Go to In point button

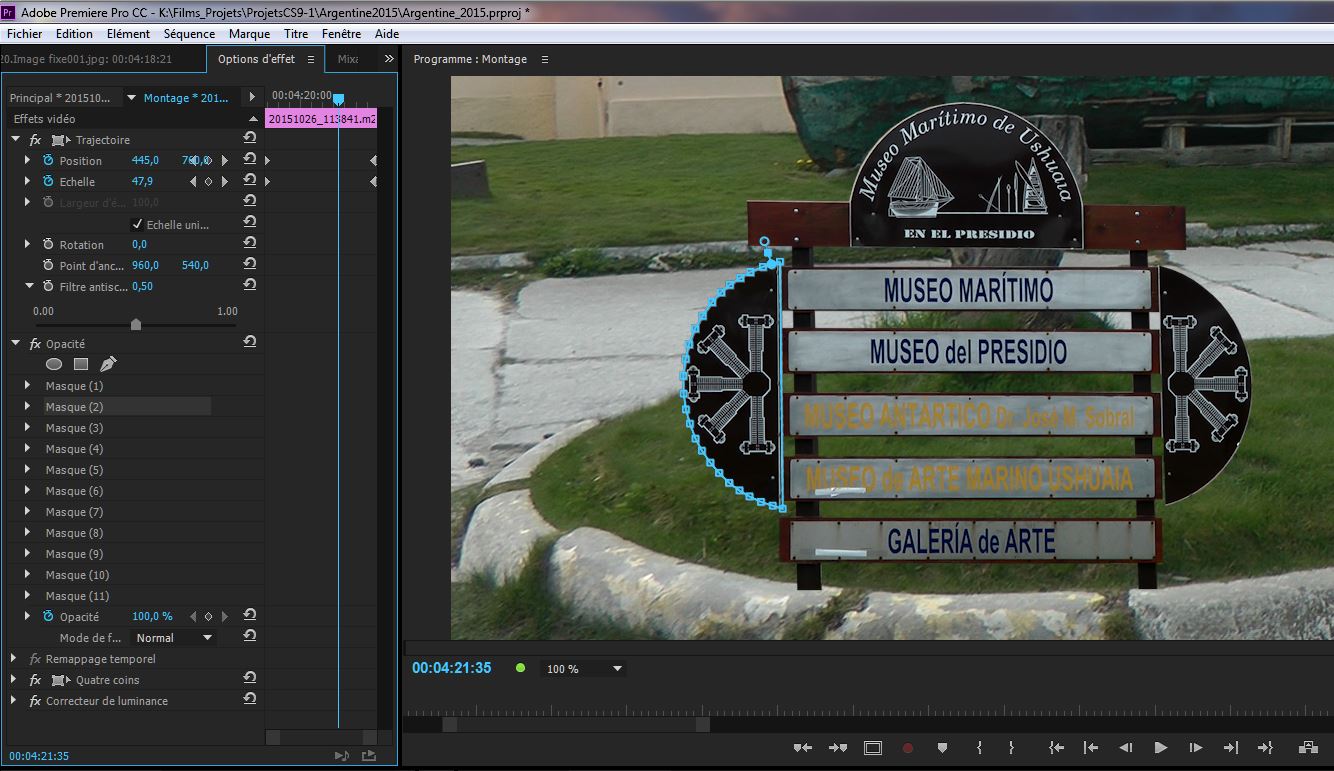(x=1056, y=747)
